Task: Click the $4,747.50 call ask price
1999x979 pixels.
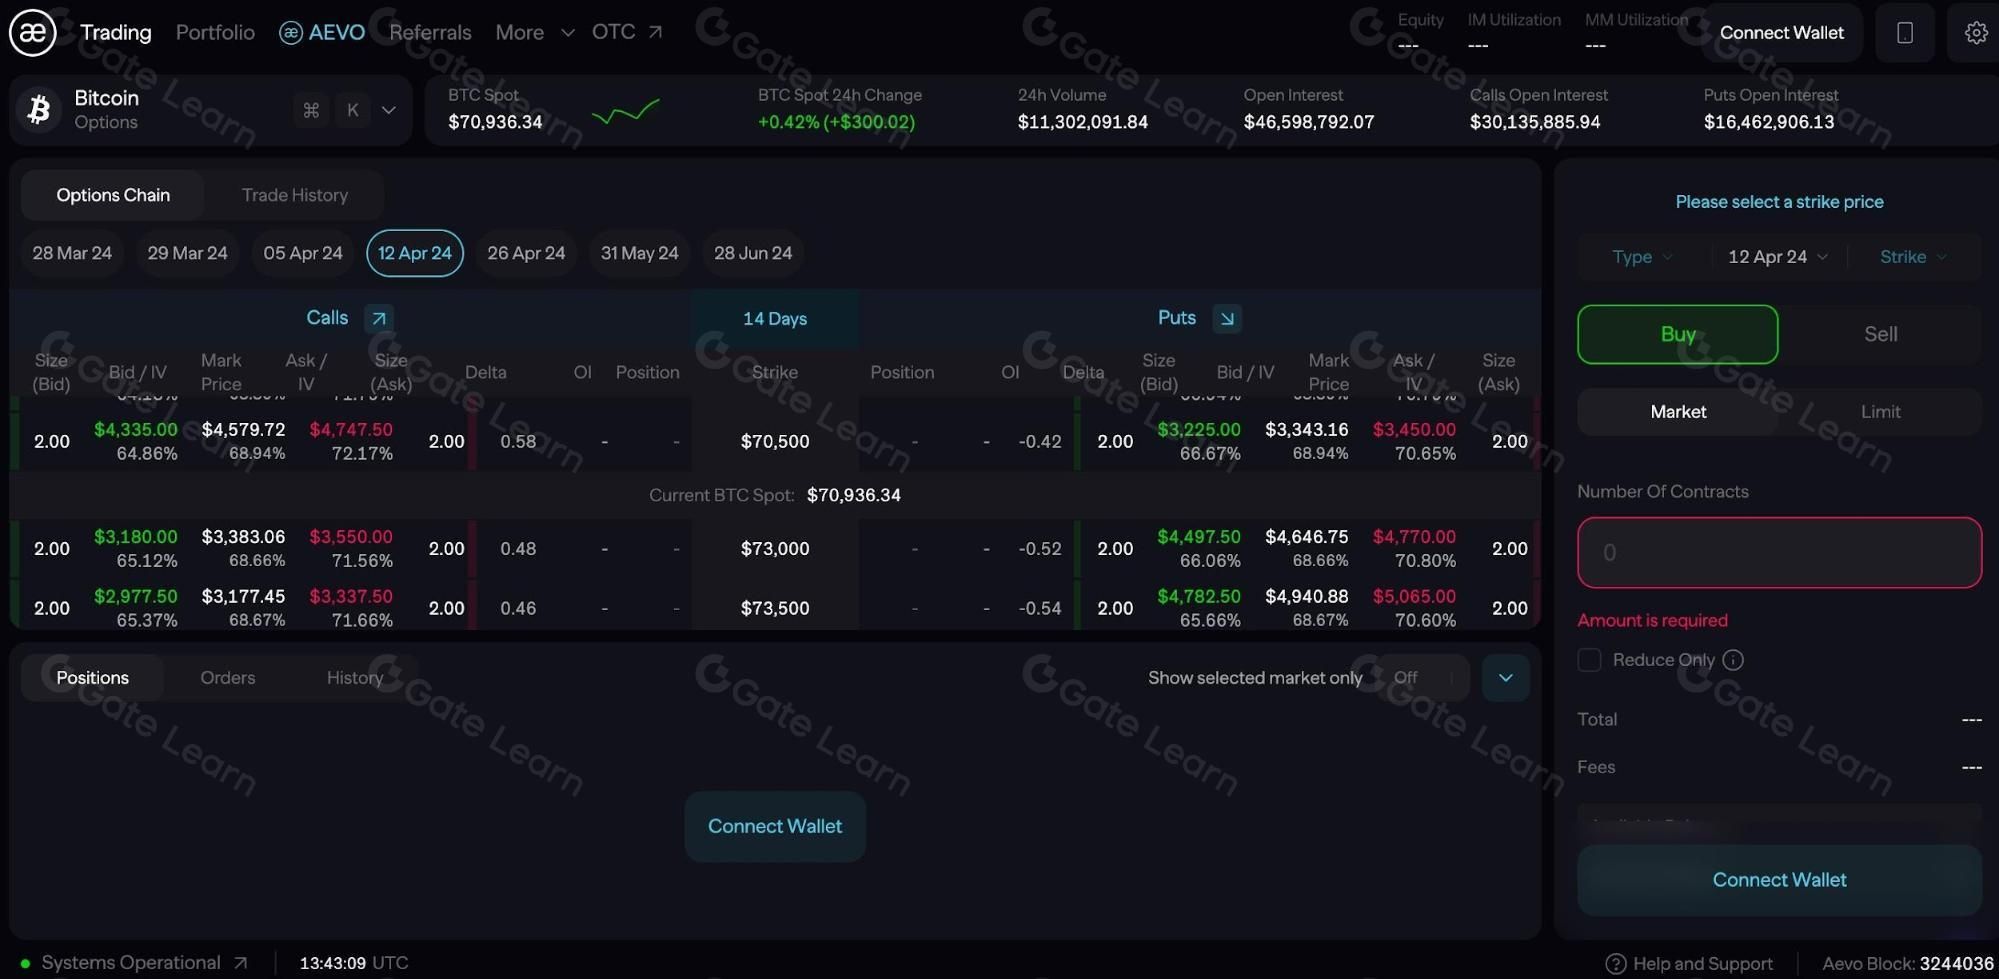Action: (351, 429)
